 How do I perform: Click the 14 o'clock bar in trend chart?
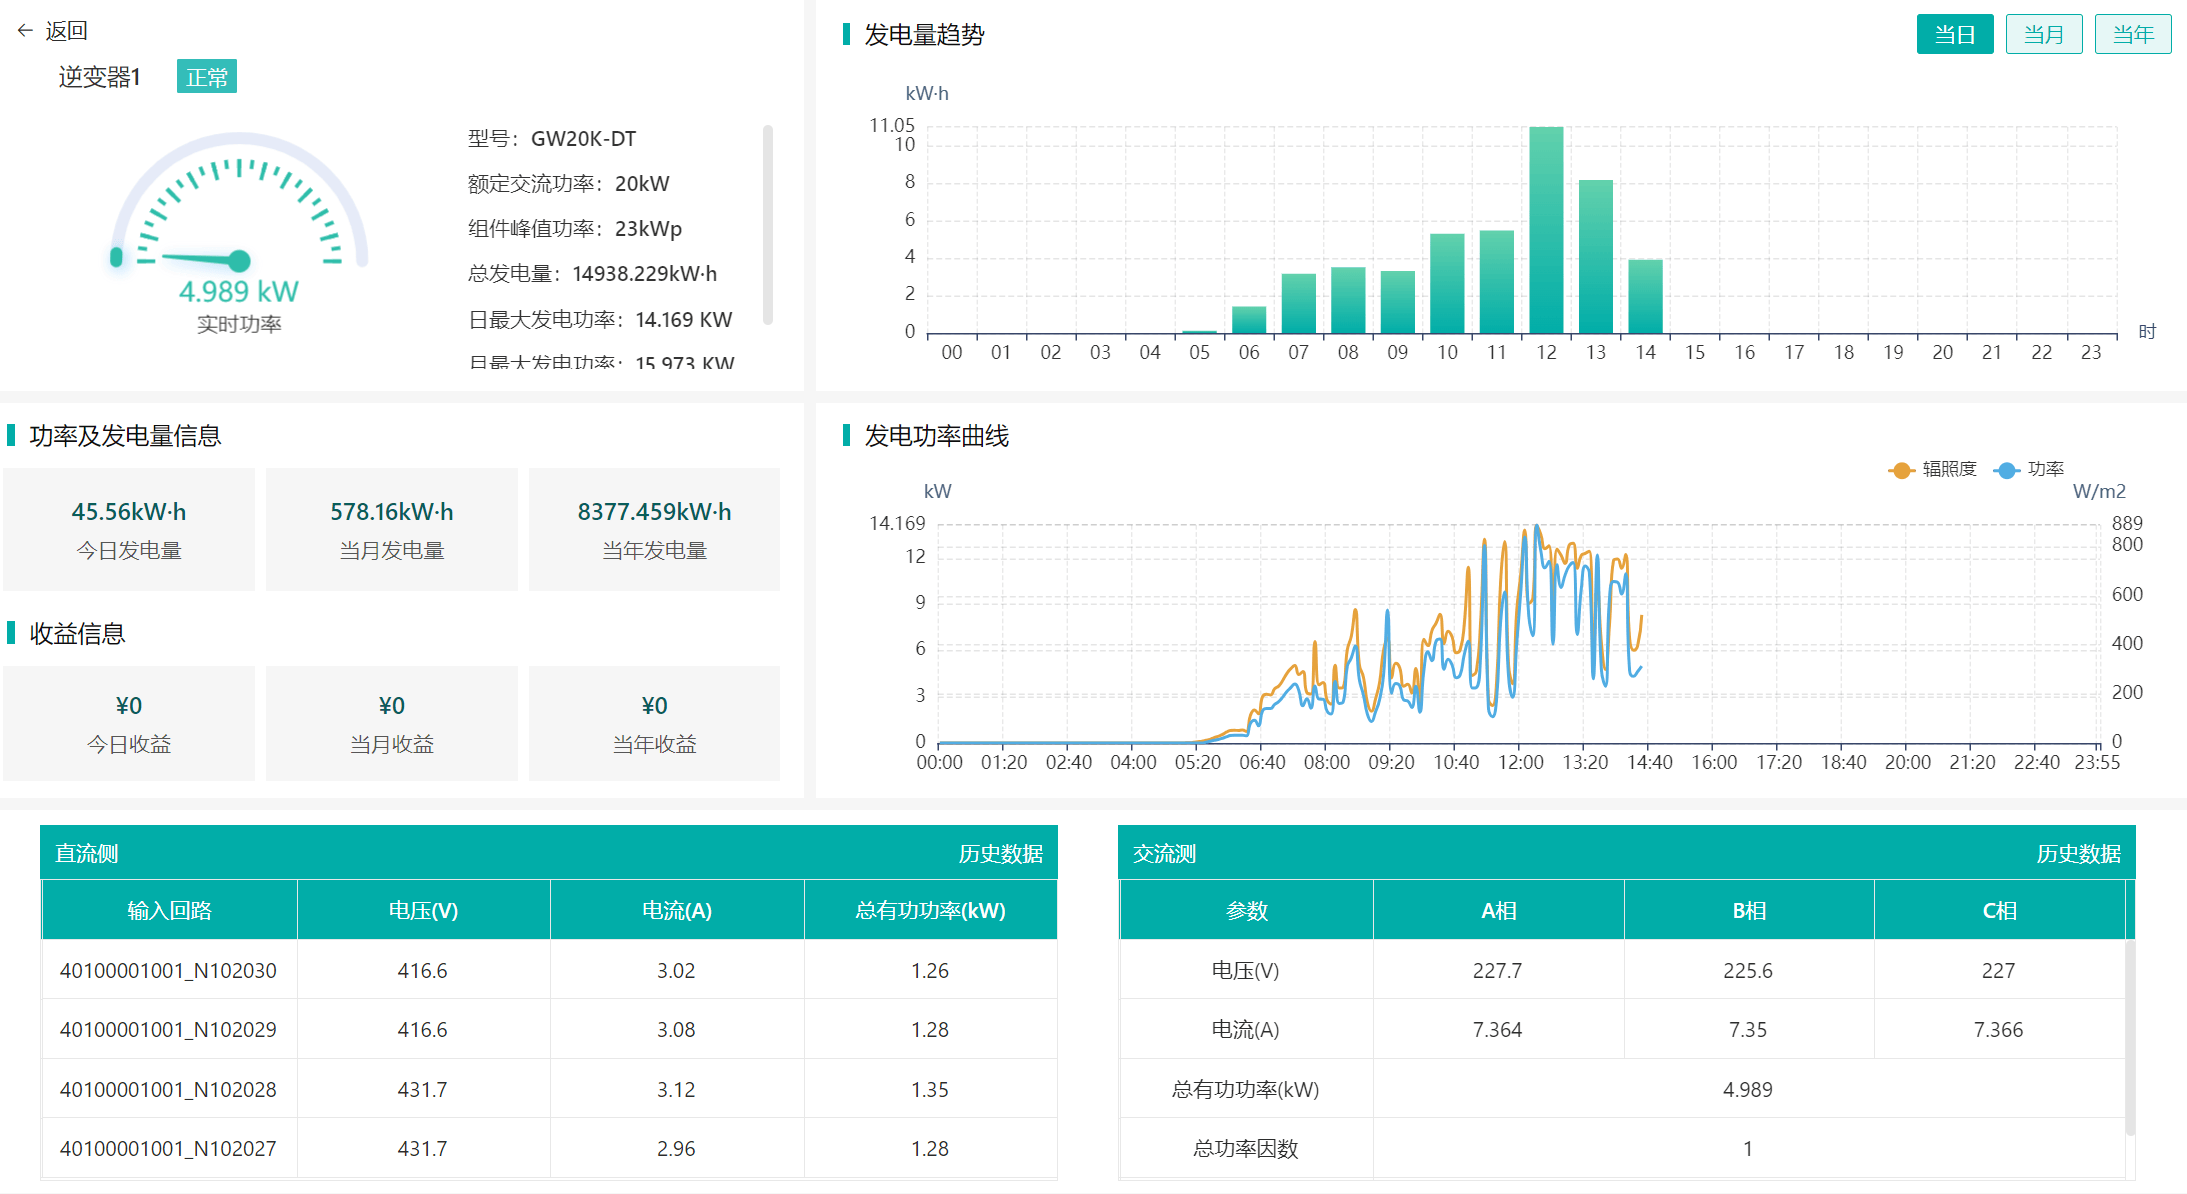click(x=1645, y=296)
